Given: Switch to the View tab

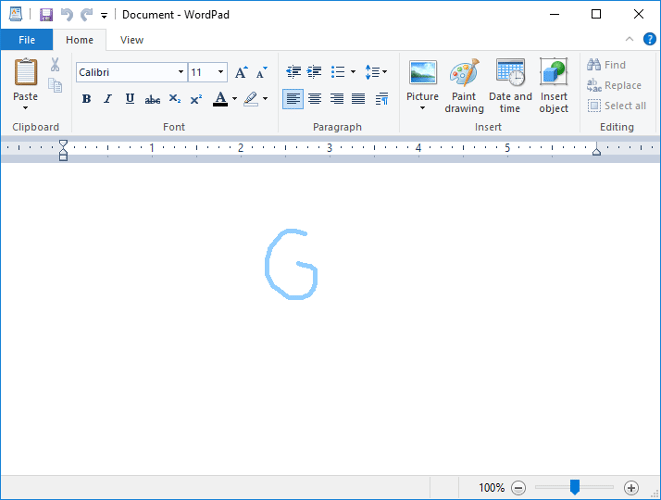Looking at the screenshot, I should (x=132, y=40).
